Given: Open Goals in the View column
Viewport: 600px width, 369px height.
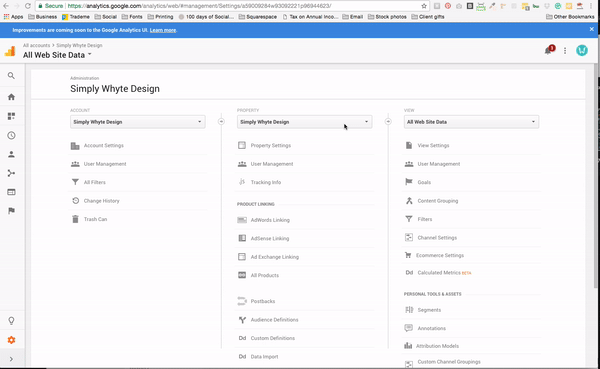Looking at the screenshot, I should [x=424, y=182].
